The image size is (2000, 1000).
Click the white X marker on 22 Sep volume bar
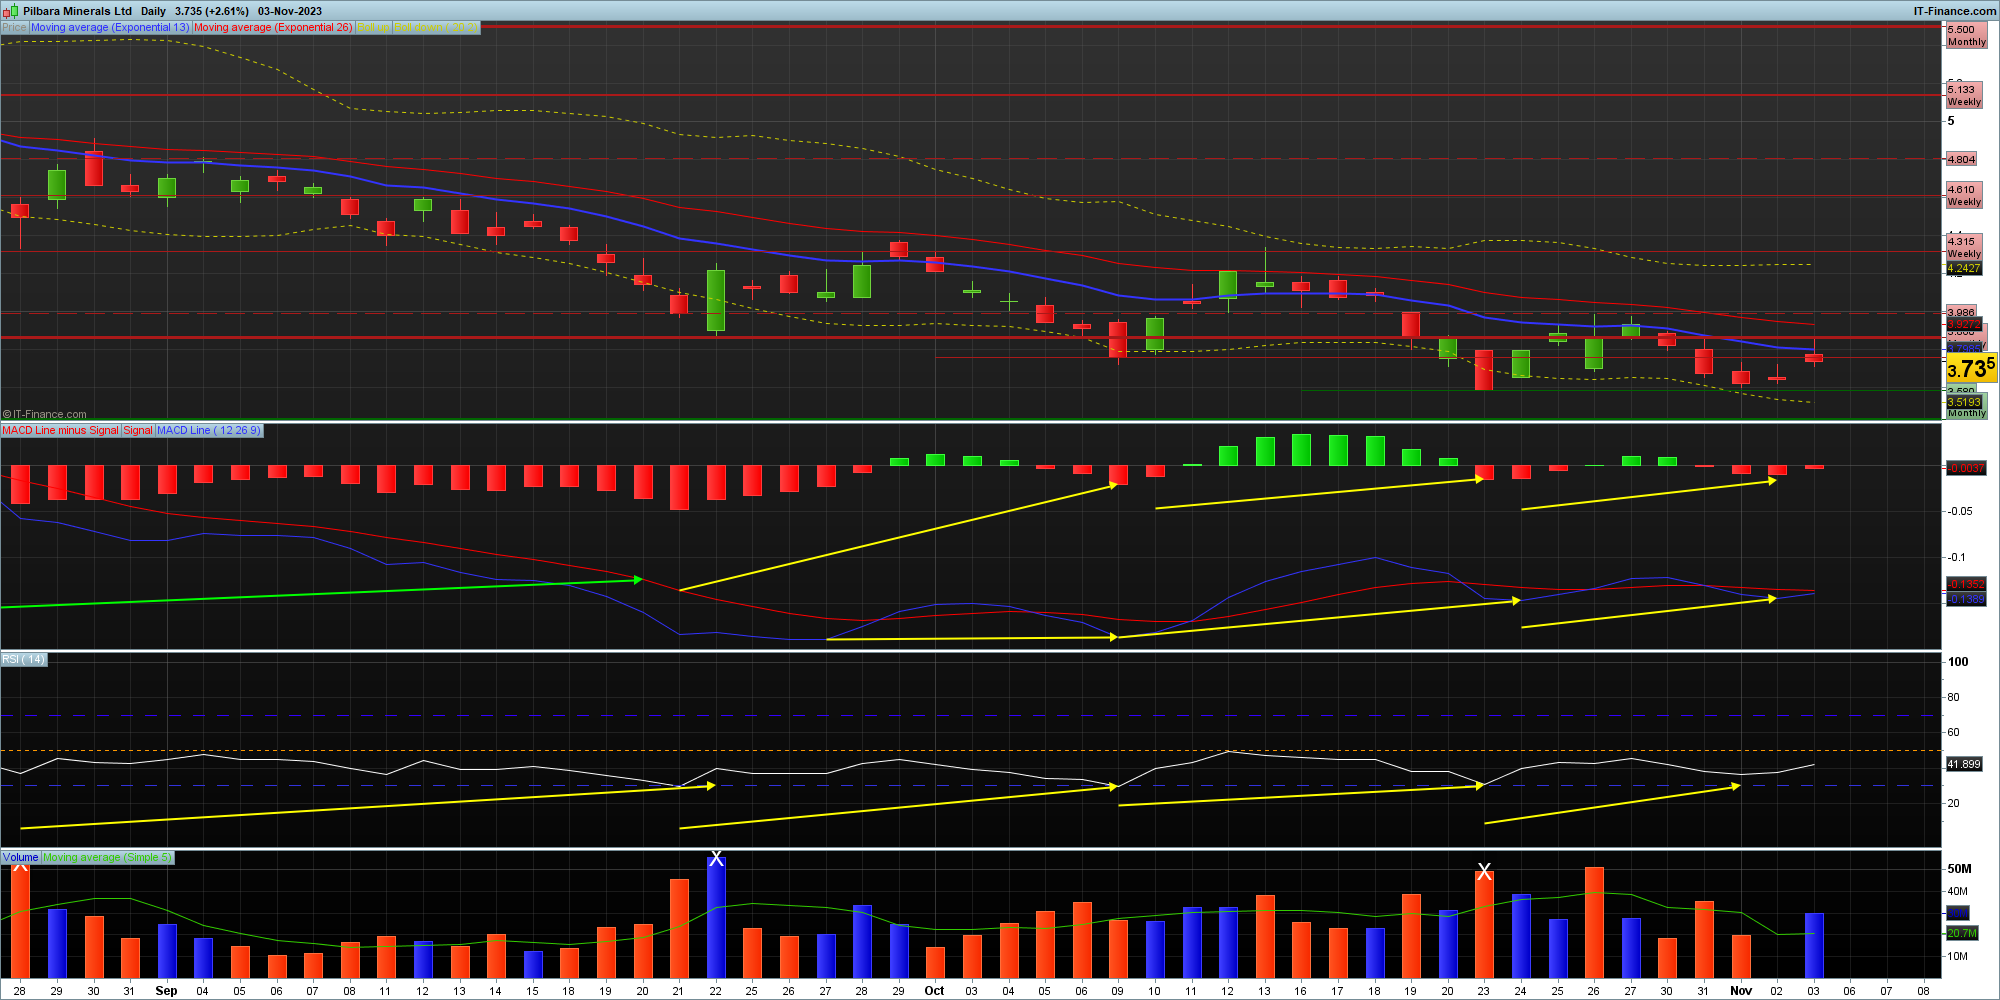(716, 859)
